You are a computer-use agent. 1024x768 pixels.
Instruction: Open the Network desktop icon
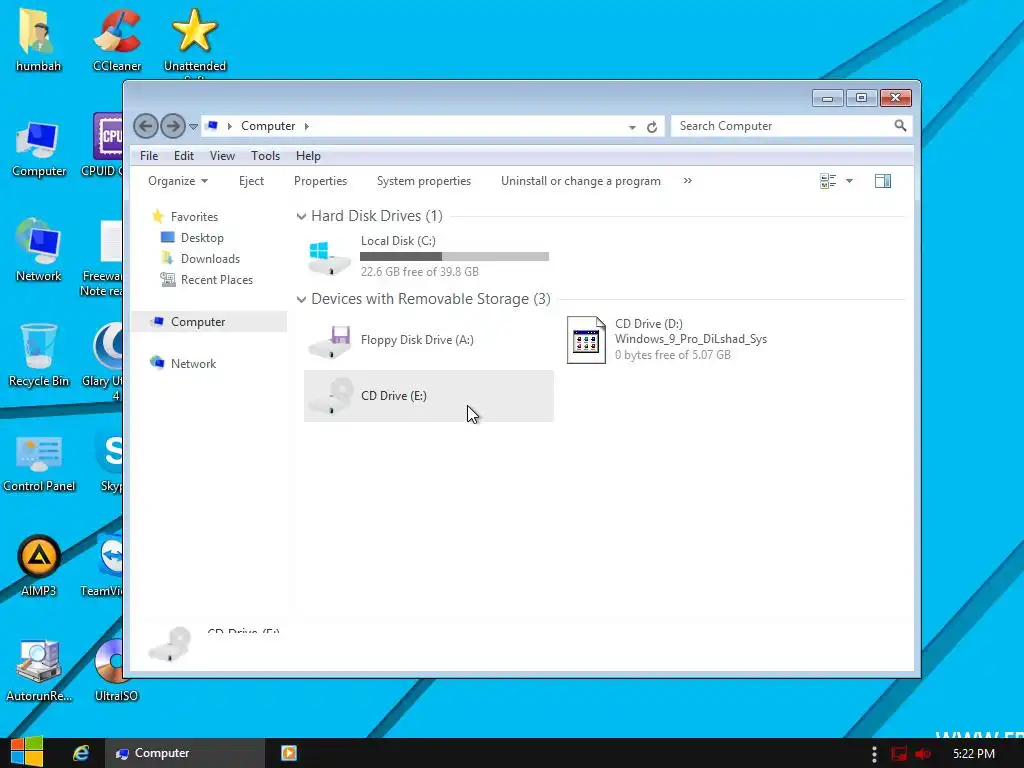[39, 250]
